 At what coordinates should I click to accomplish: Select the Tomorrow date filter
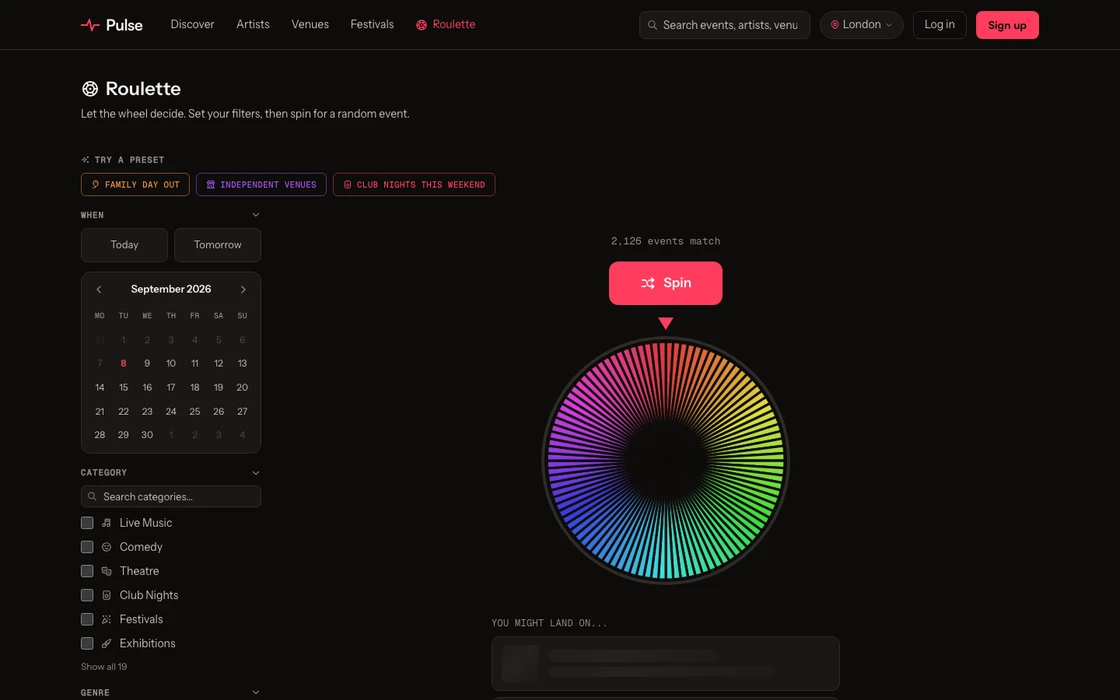[x=218, y=245]
